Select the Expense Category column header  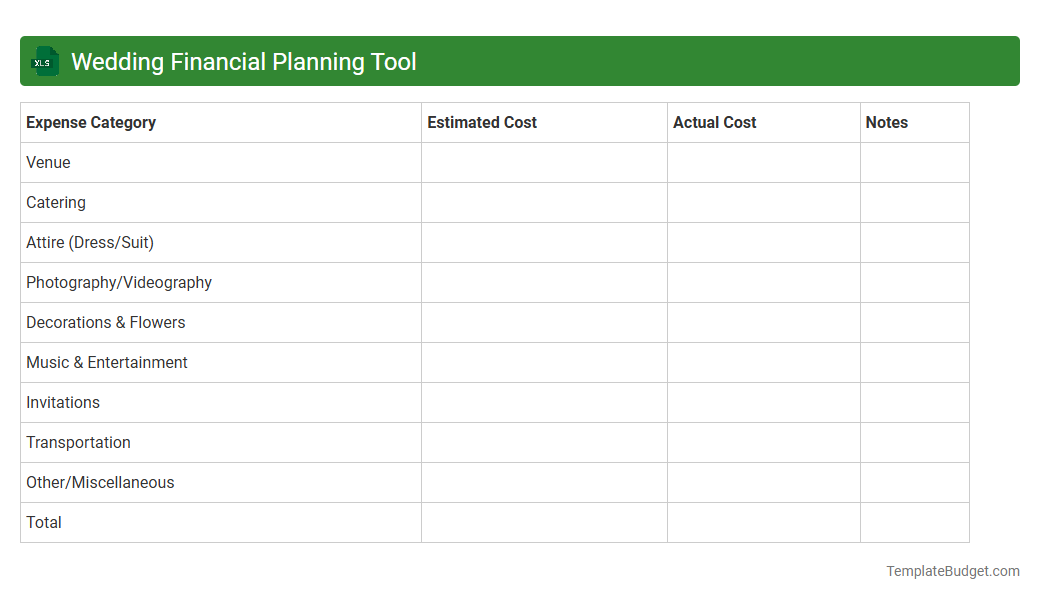tap(90, 122)
